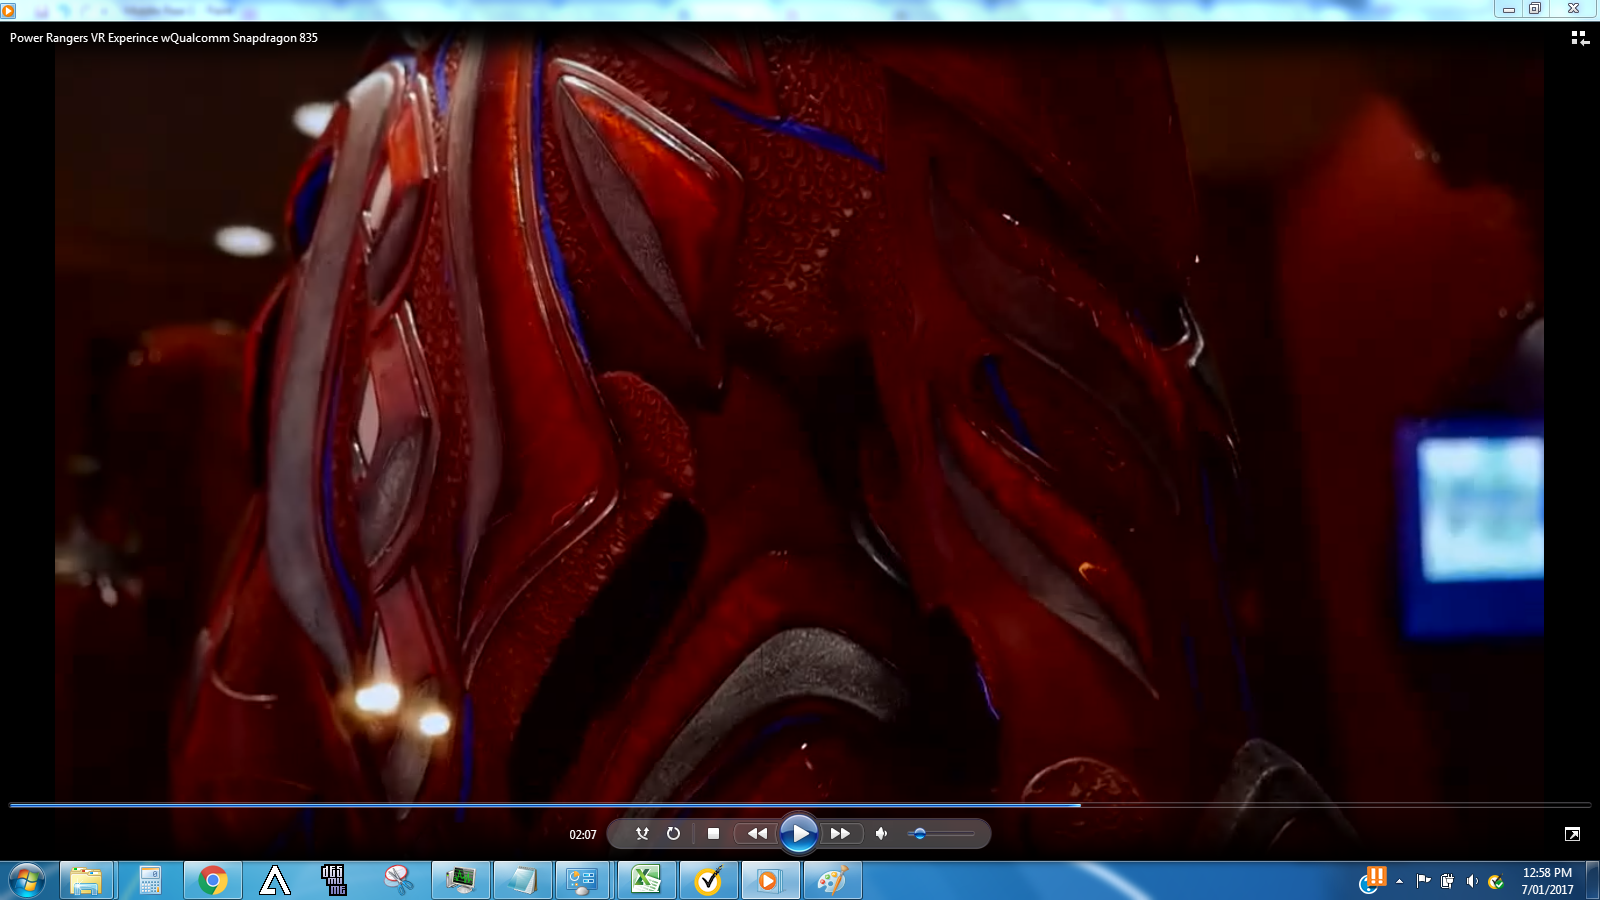This screenshot has width=1600, height=900.
Task: Stop the video playback
Action: [x=713, y=833]
